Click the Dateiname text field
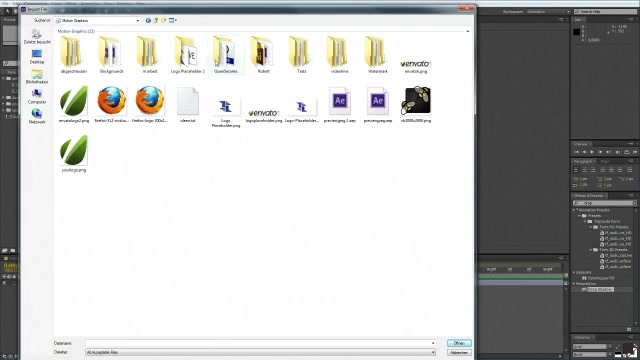 tap(260, 343)
